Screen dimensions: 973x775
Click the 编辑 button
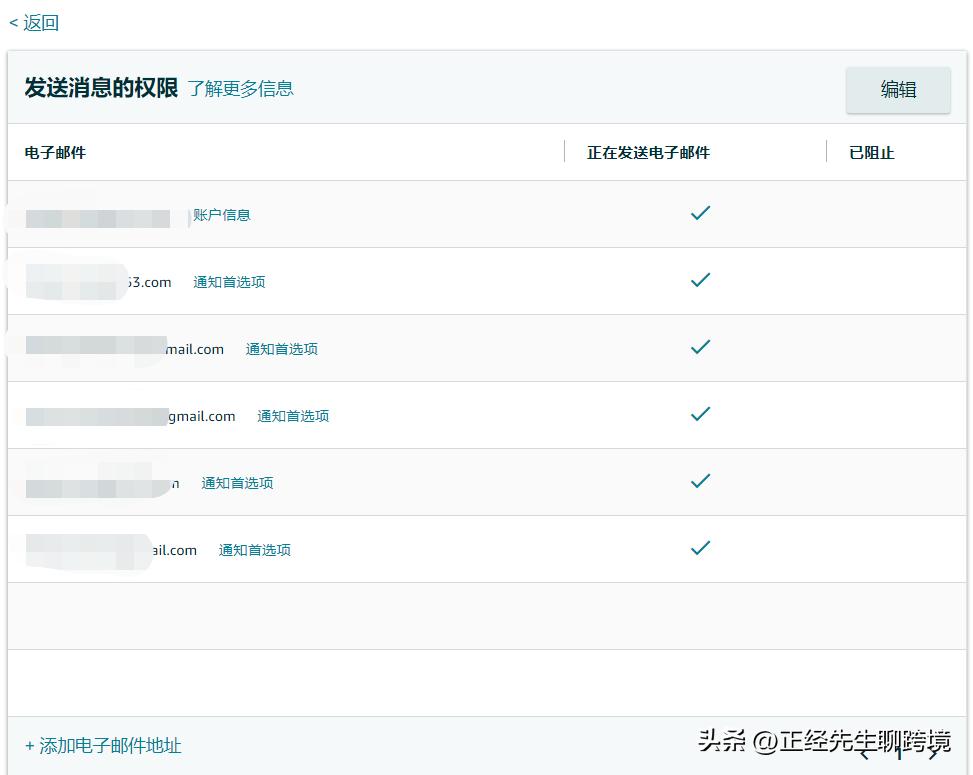pyautogui.click(x=897, y=89)
